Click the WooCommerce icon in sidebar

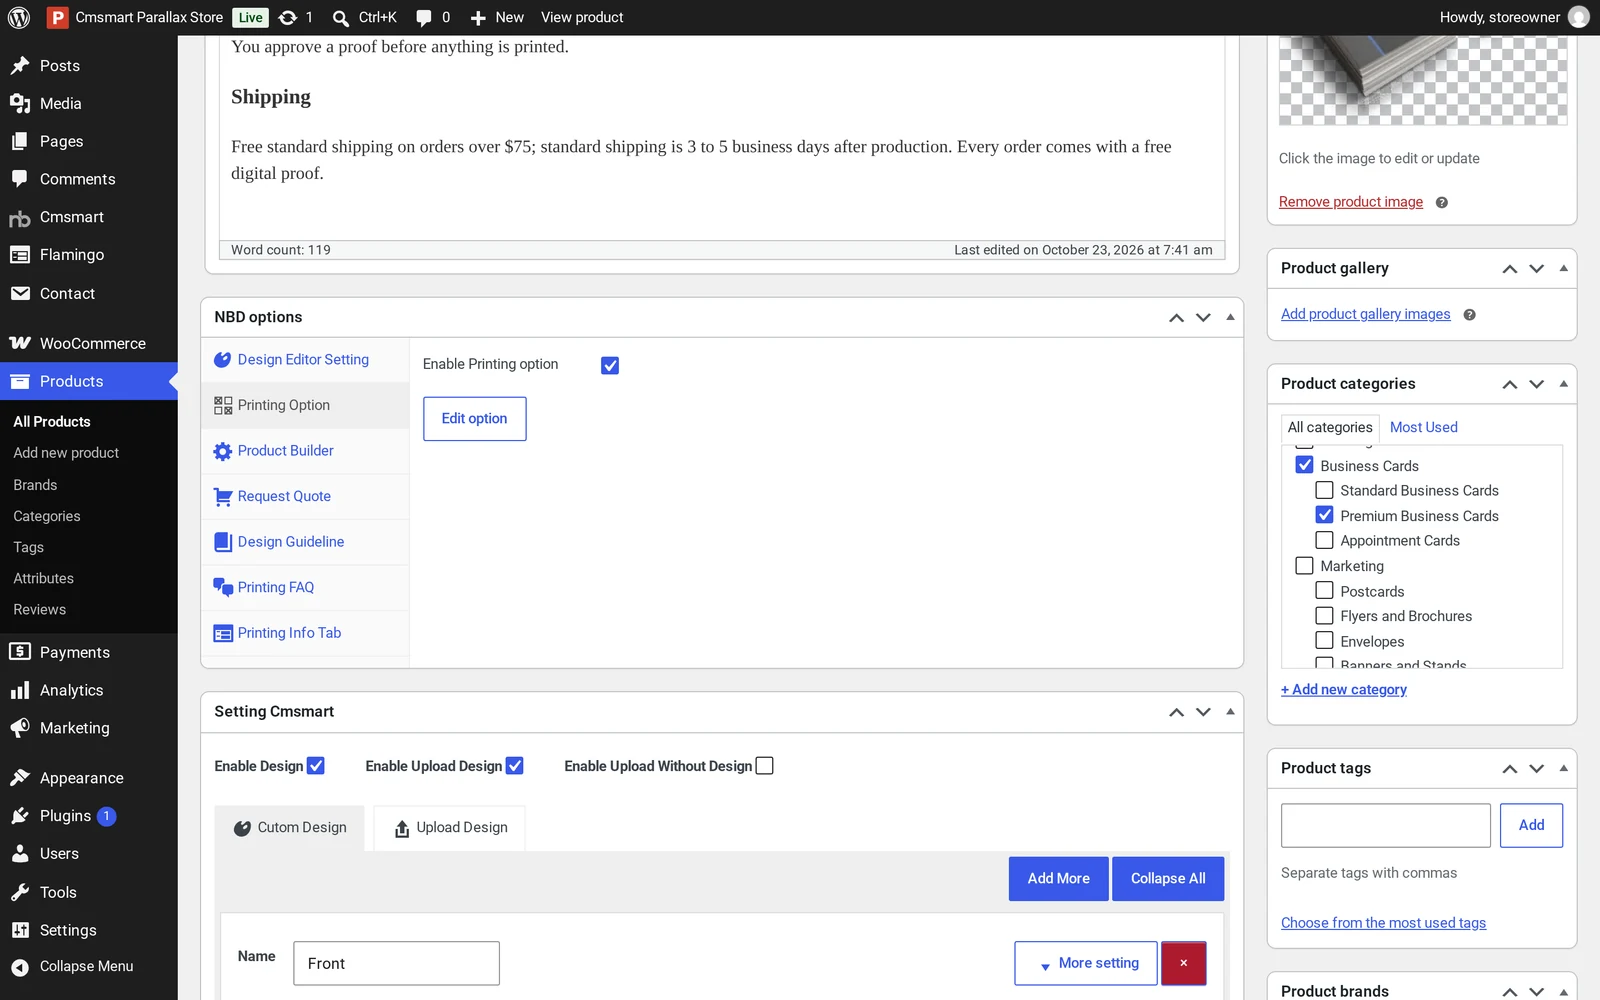coord(20,343)
